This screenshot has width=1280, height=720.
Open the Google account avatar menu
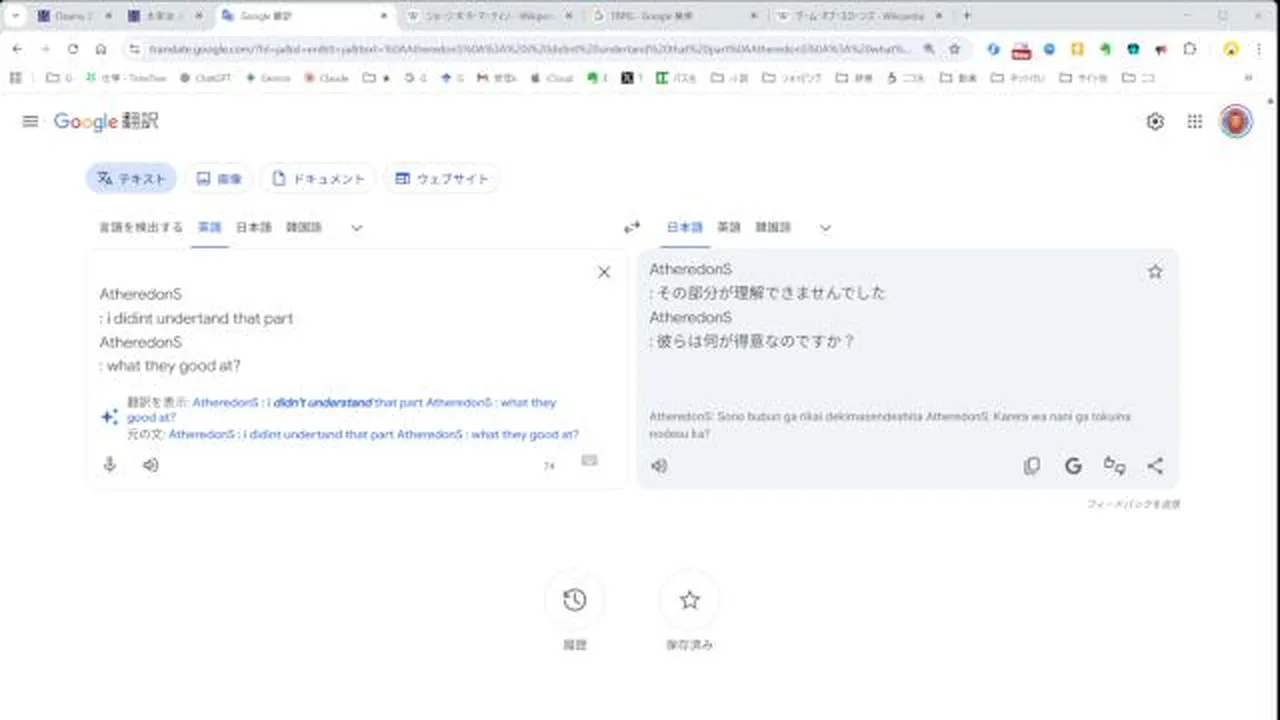[1236, 121]
